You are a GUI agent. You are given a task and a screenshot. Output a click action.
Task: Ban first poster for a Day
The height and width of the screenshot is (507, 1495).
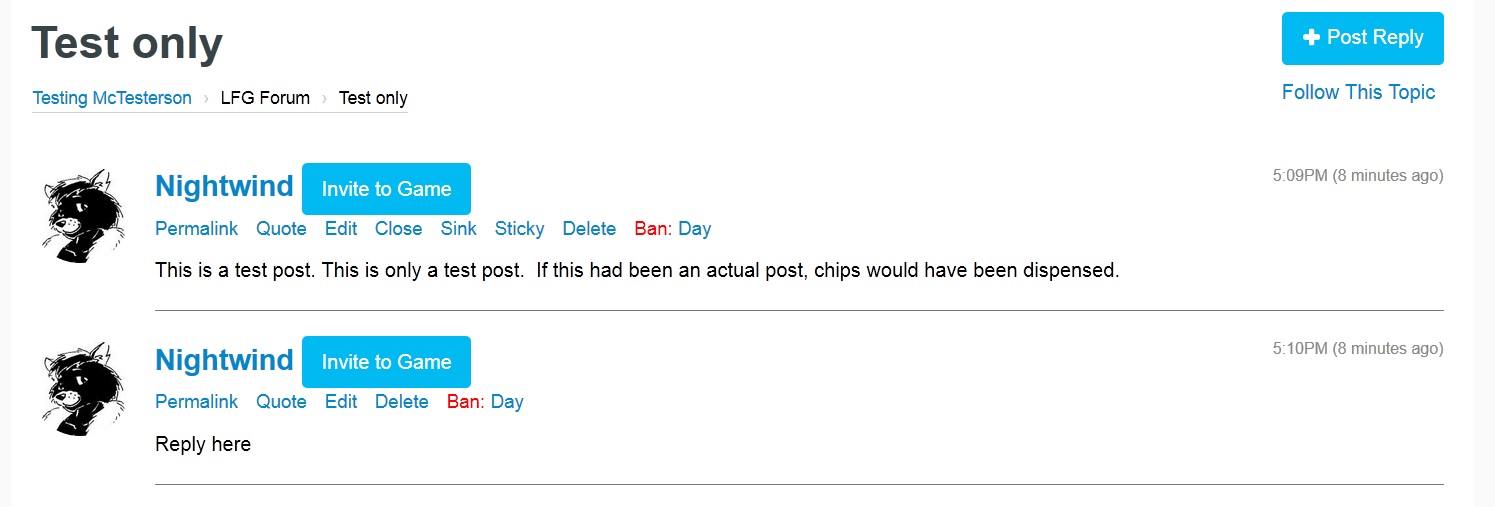[x=694, y=229]
